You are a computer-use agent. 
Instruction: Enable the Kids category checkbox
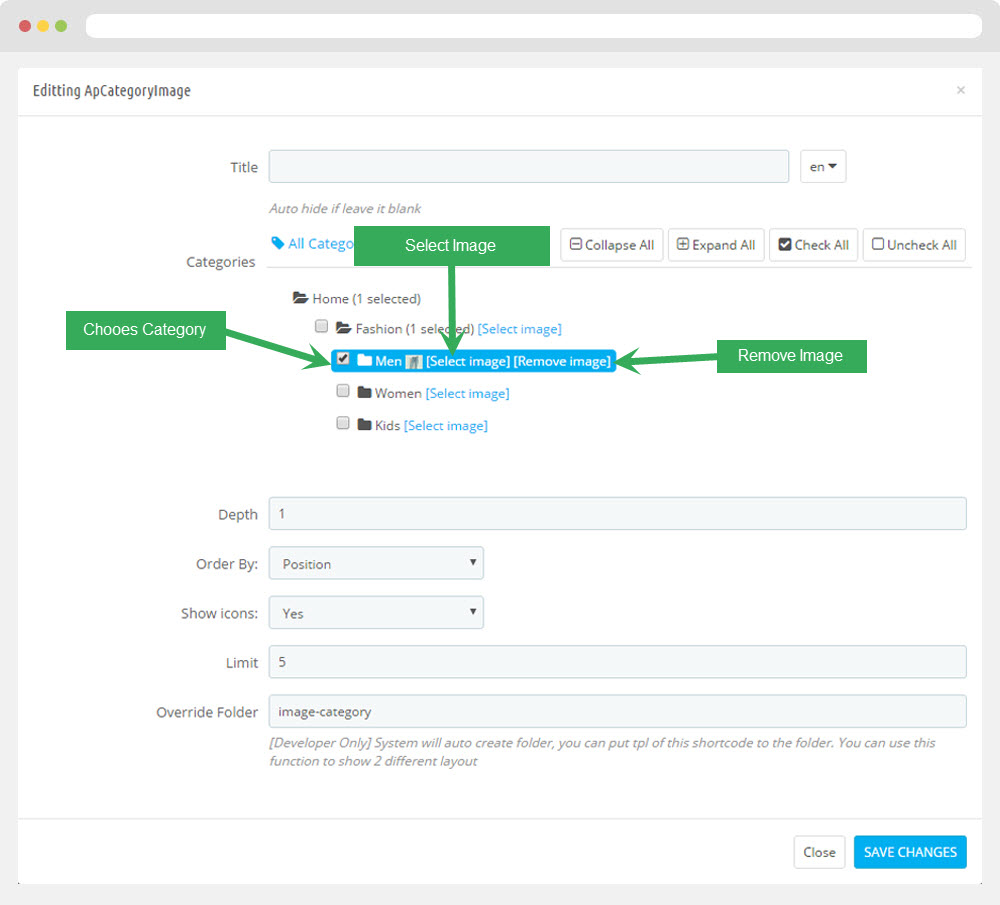tap(343, 423)
